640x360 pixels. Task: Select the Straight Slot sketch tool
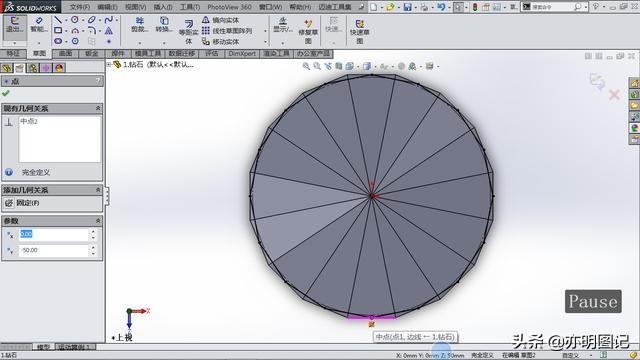[x=58, y=41]
